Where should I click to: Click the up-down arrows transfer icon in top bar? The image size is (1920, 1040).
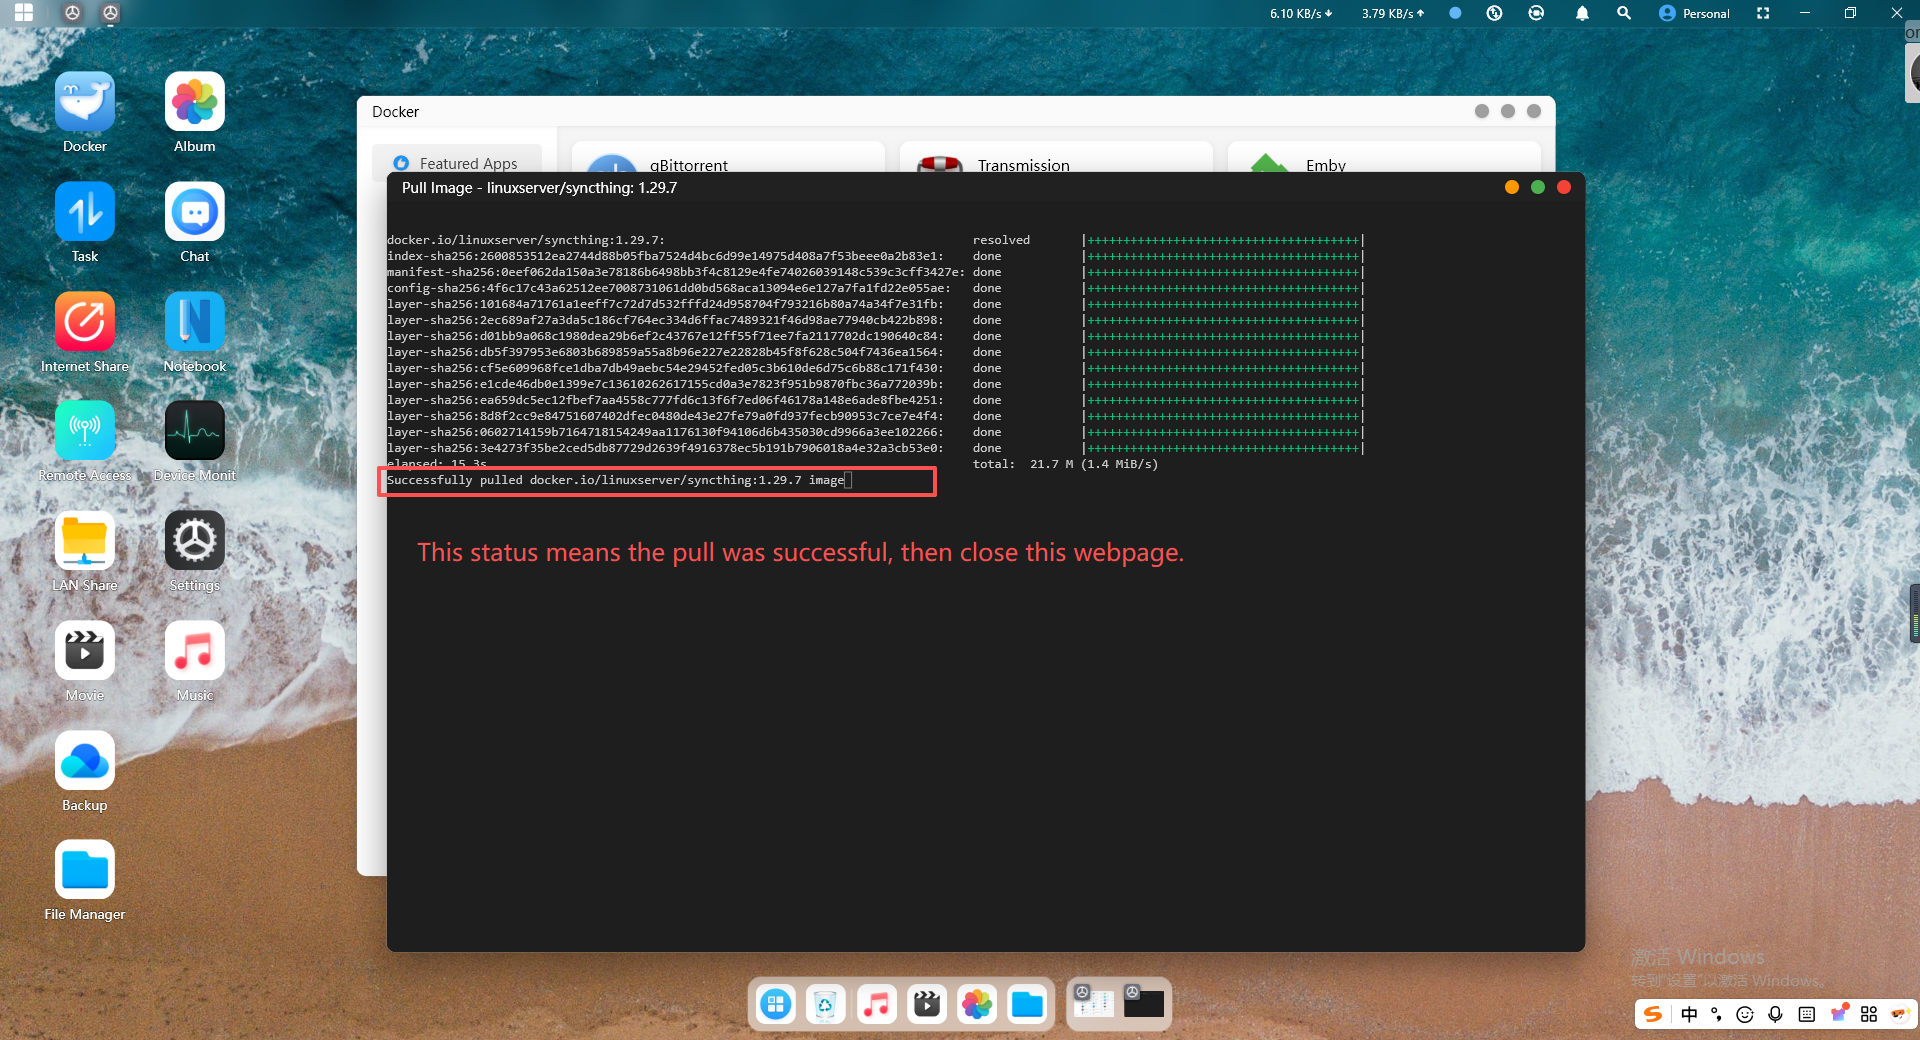tap(1494, 13)
